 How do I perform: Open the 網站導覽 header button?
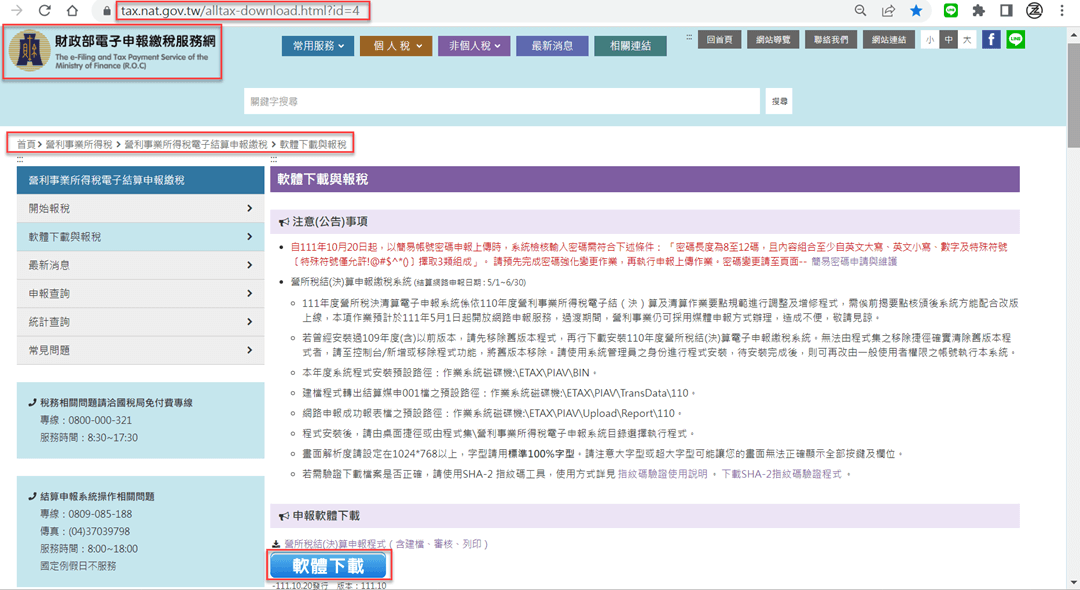click(x=773, y=40)
